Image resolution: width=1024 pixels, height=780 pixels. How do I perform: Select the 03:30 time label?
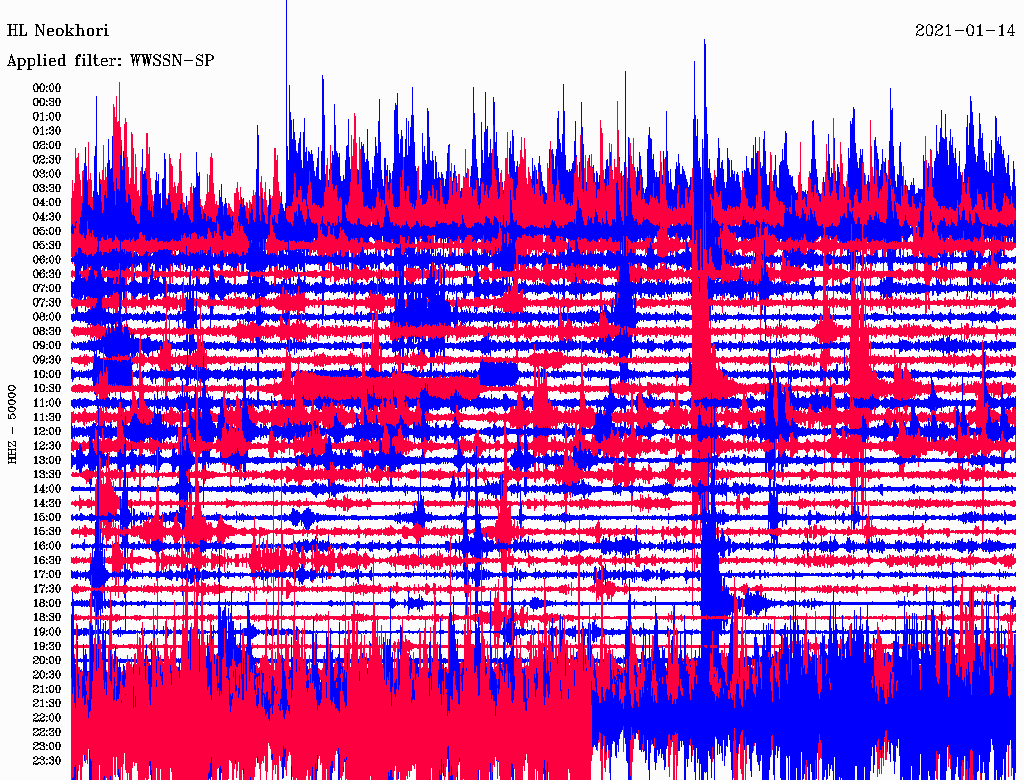tap(46, 188)
